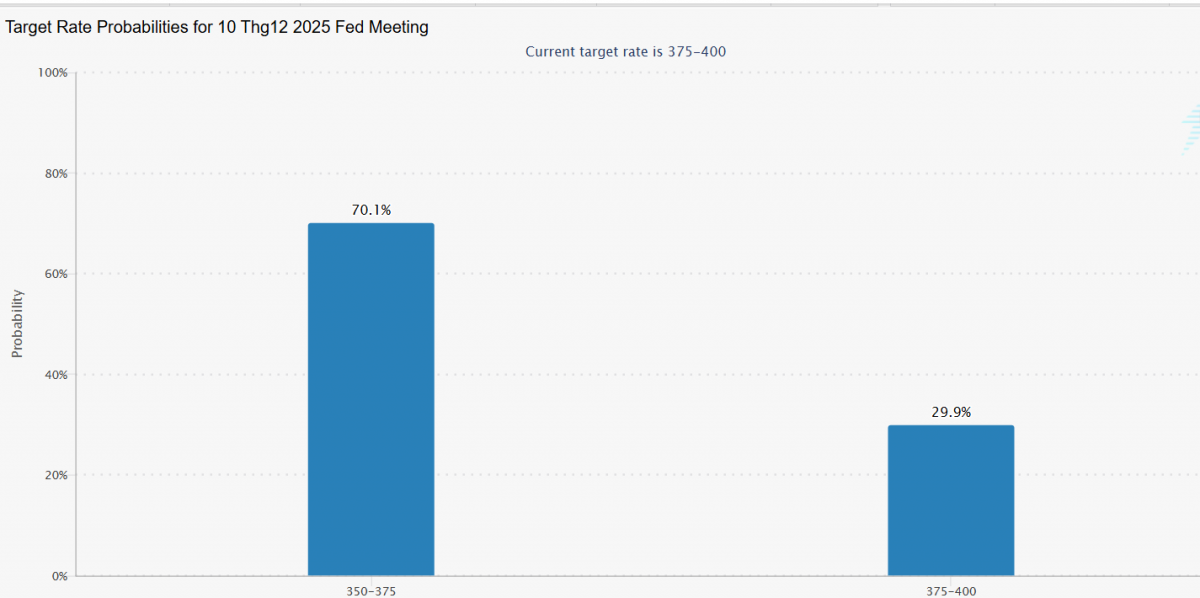Click the x-axis baseline between the bars
This screenshot has height=598, width=1200.
[660, 576]
